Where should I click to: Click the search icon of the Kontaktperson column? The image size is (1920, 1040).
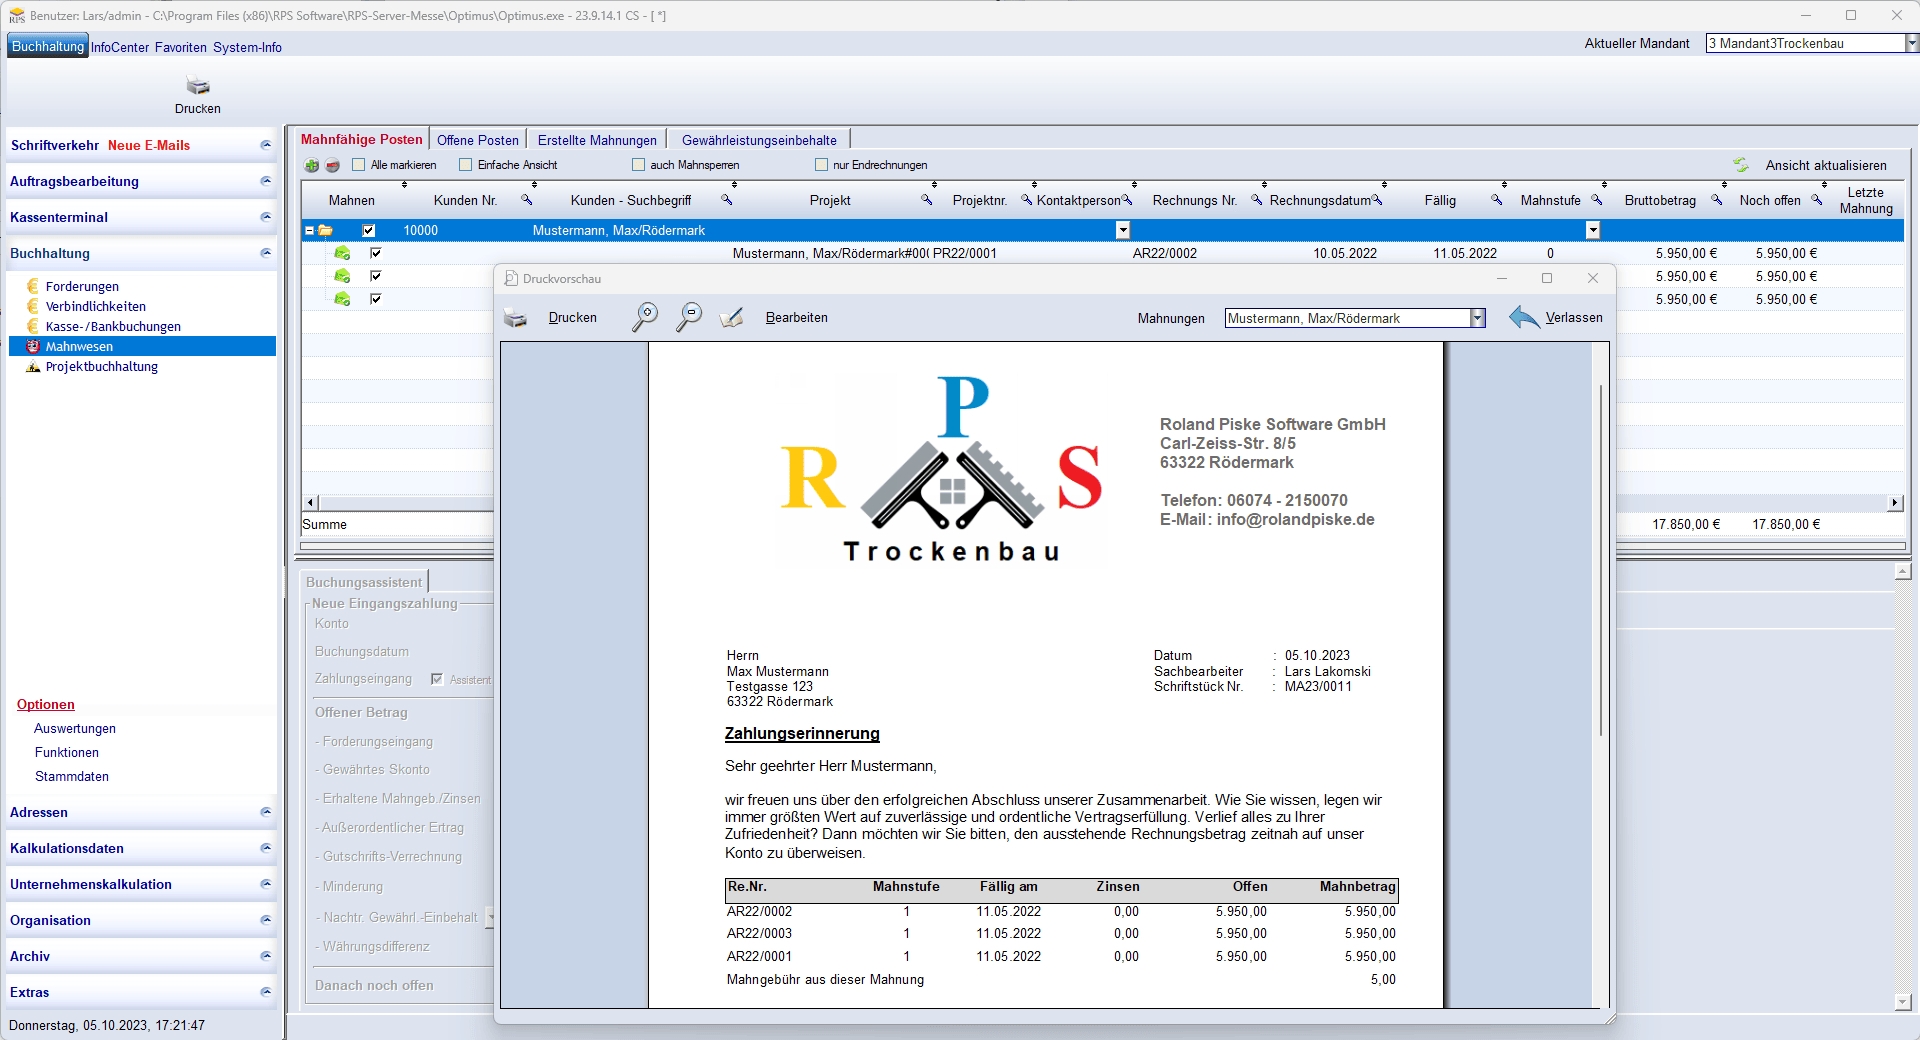click(x=1127, y=200)
